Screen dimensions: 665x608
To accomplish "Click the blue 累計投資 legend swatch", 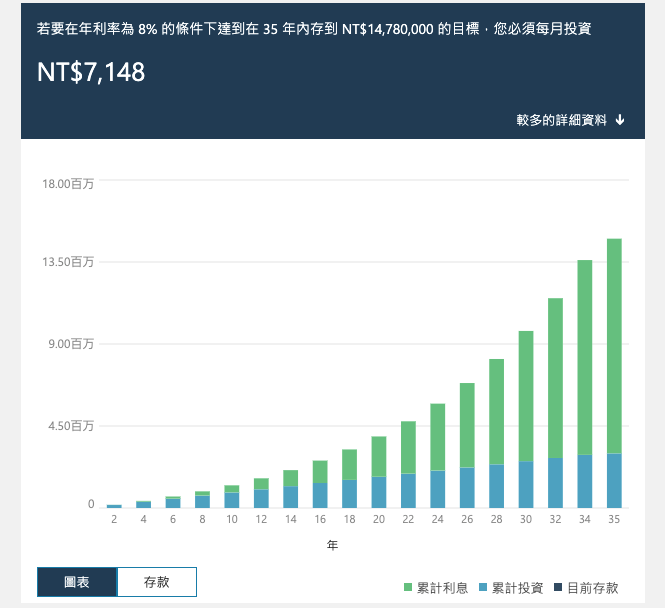I will pyautogui.click(x=483, y=587).
